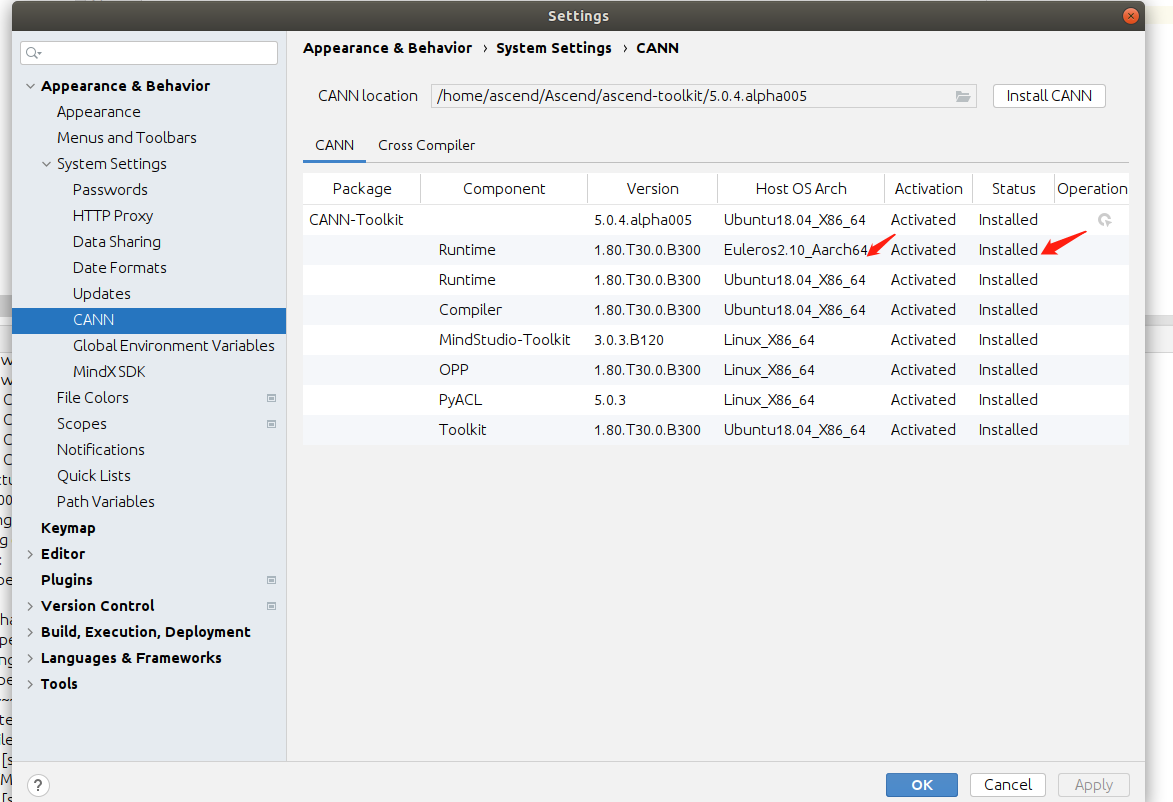The height and width of the screenshot is (802, 1173).
Task: Switch to the Cross Compiler tab
Action: click(426, 145)
